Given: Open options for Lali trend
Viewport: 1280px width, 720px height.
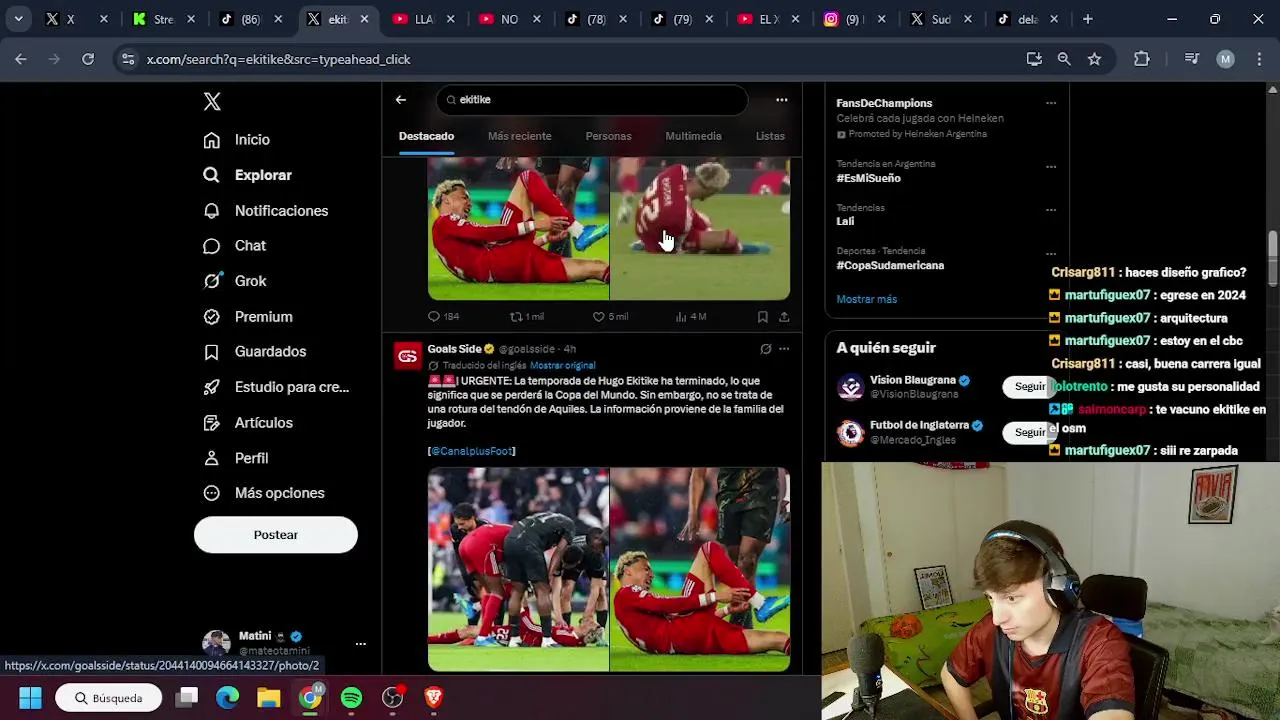Looking at the screenshot, I should 1051,210.
